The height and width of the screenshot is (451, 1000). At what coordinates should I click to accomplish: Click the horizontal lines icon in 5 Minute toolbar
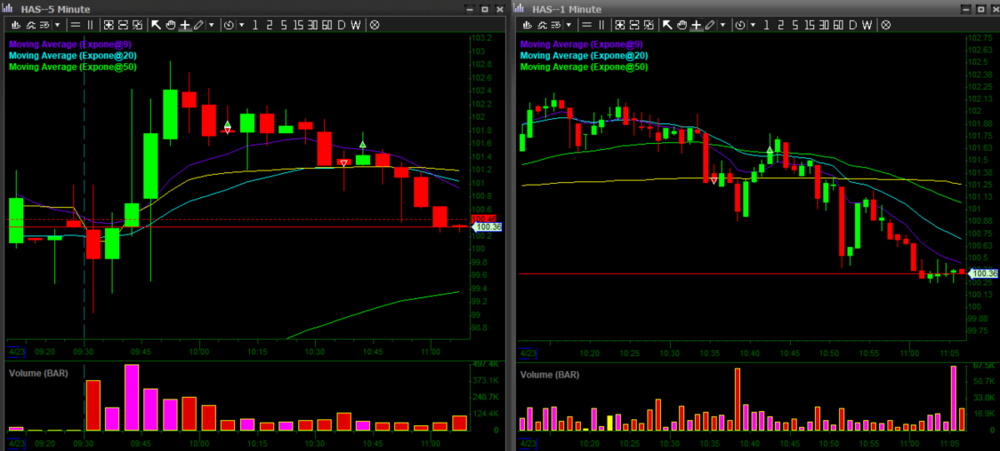[76, 24]
